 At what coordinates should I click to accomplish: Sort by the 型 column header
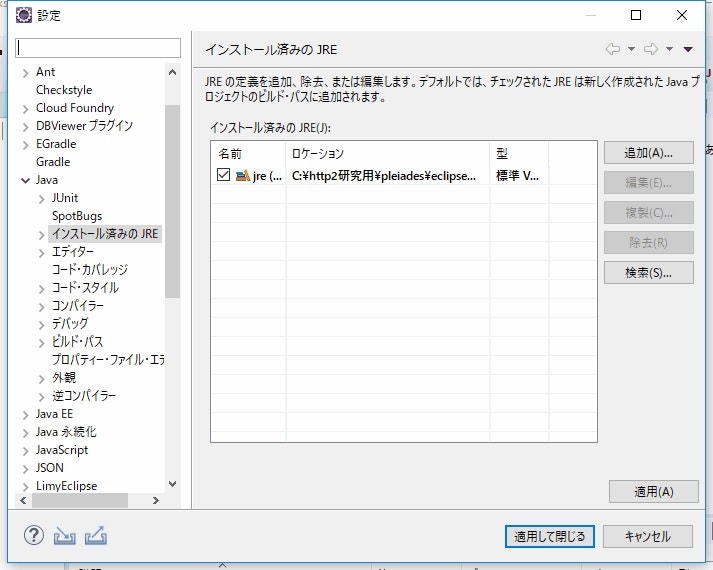pyautogui.click(x=519, y=154)
